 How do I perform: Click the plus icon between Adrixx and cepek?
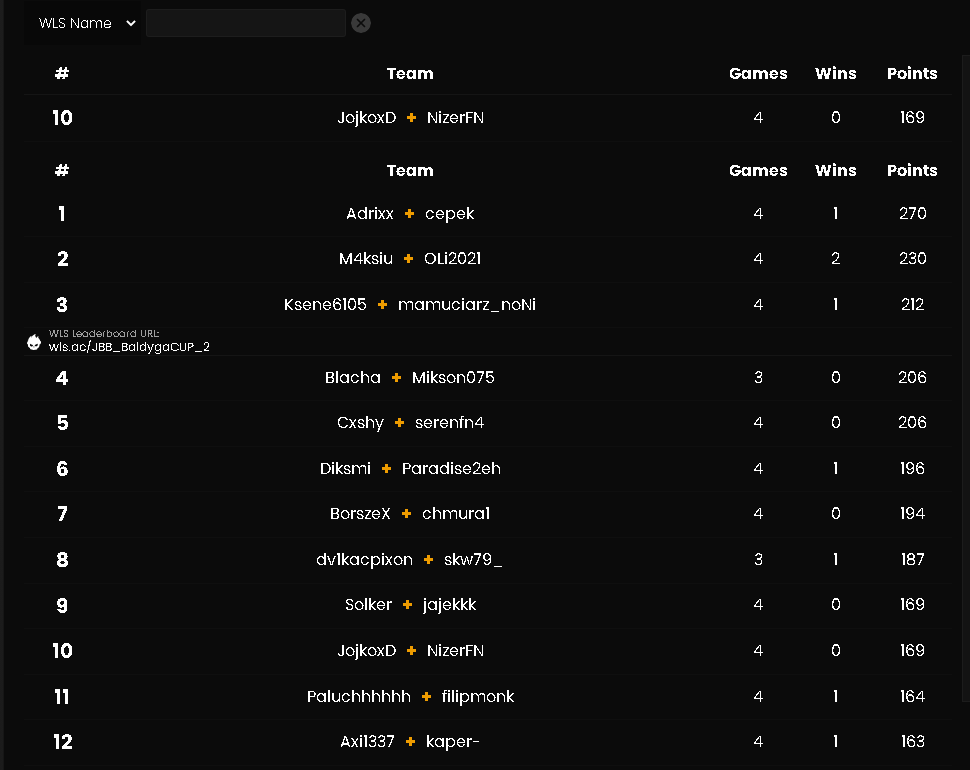tap(409, 214)
